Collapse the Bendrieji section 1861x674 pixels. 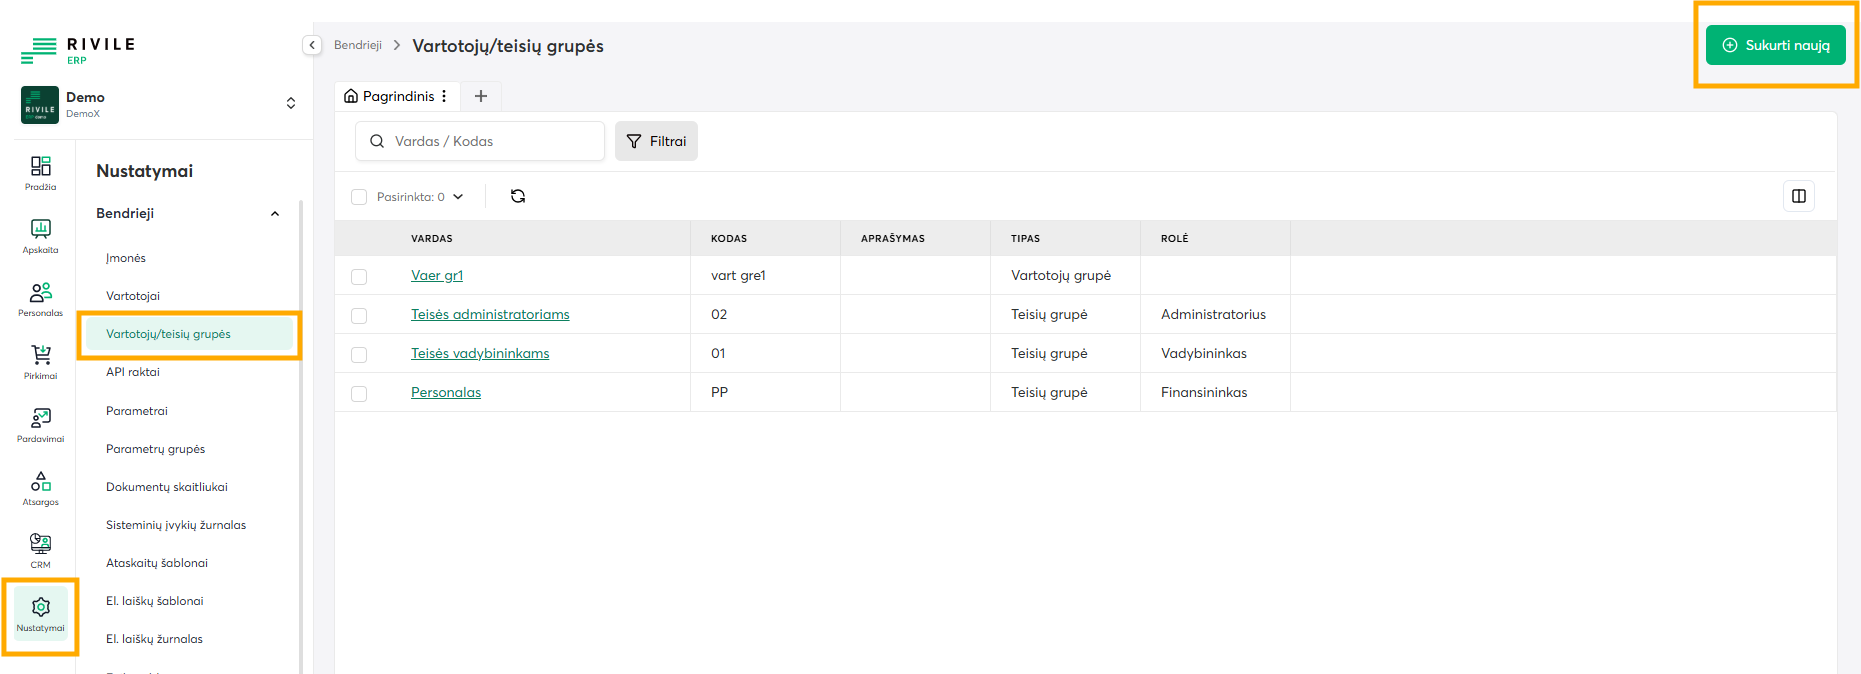click(x=275, y=214)
